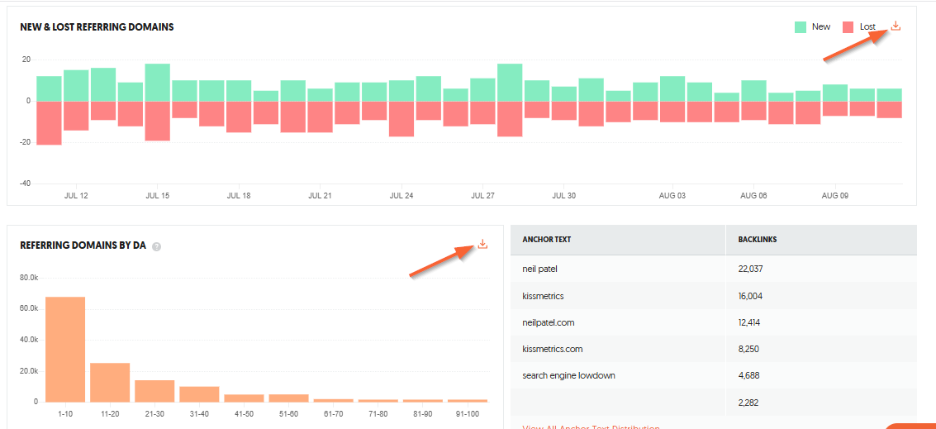
Task: Click the 51-60 DA bar
Action: tap(289, 398)
